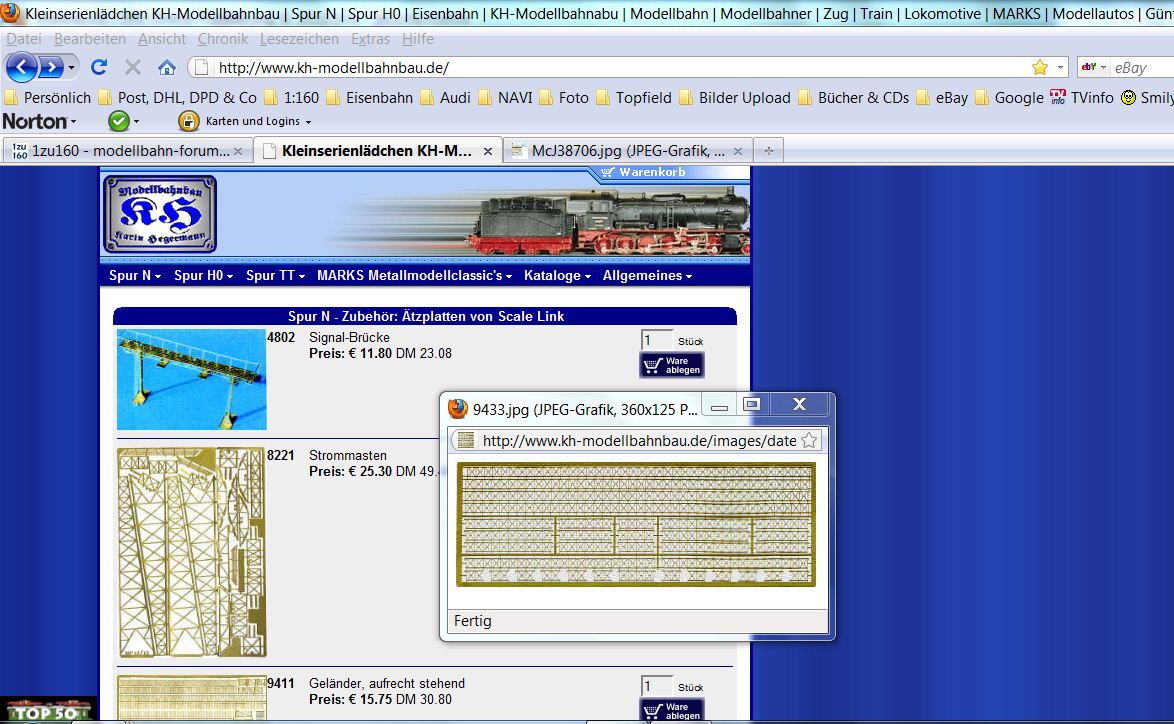Click the Norton green checkmark status icon

(118, 121)
